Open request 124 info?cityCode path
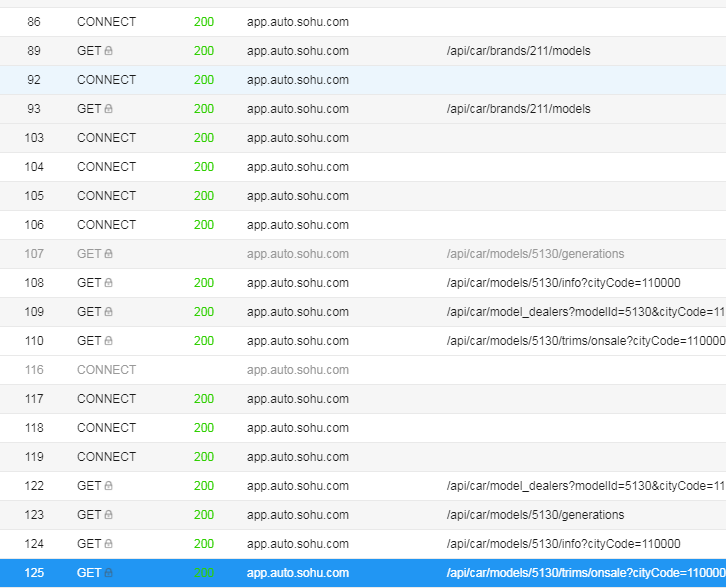The image size is (726, 588). pyautogui.click(x=563, y=544)
